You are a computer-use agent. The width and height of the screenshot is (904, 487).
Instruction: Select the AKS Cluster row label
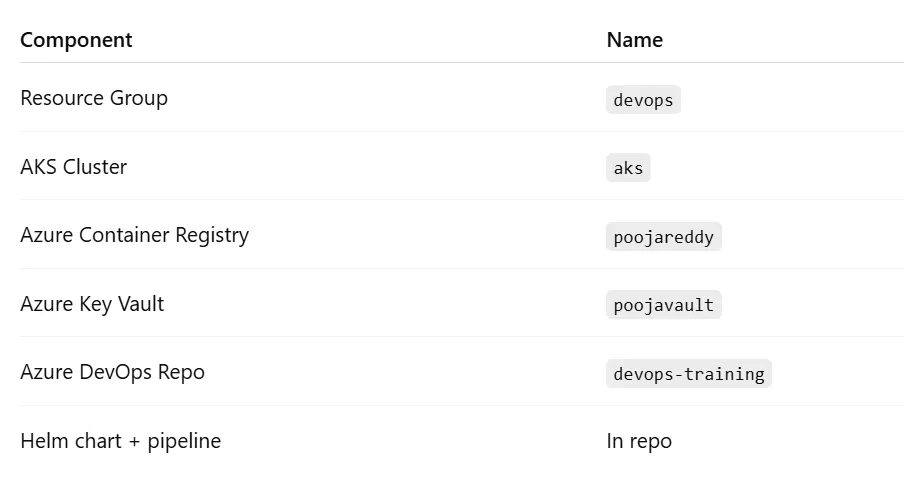point(73,167)
